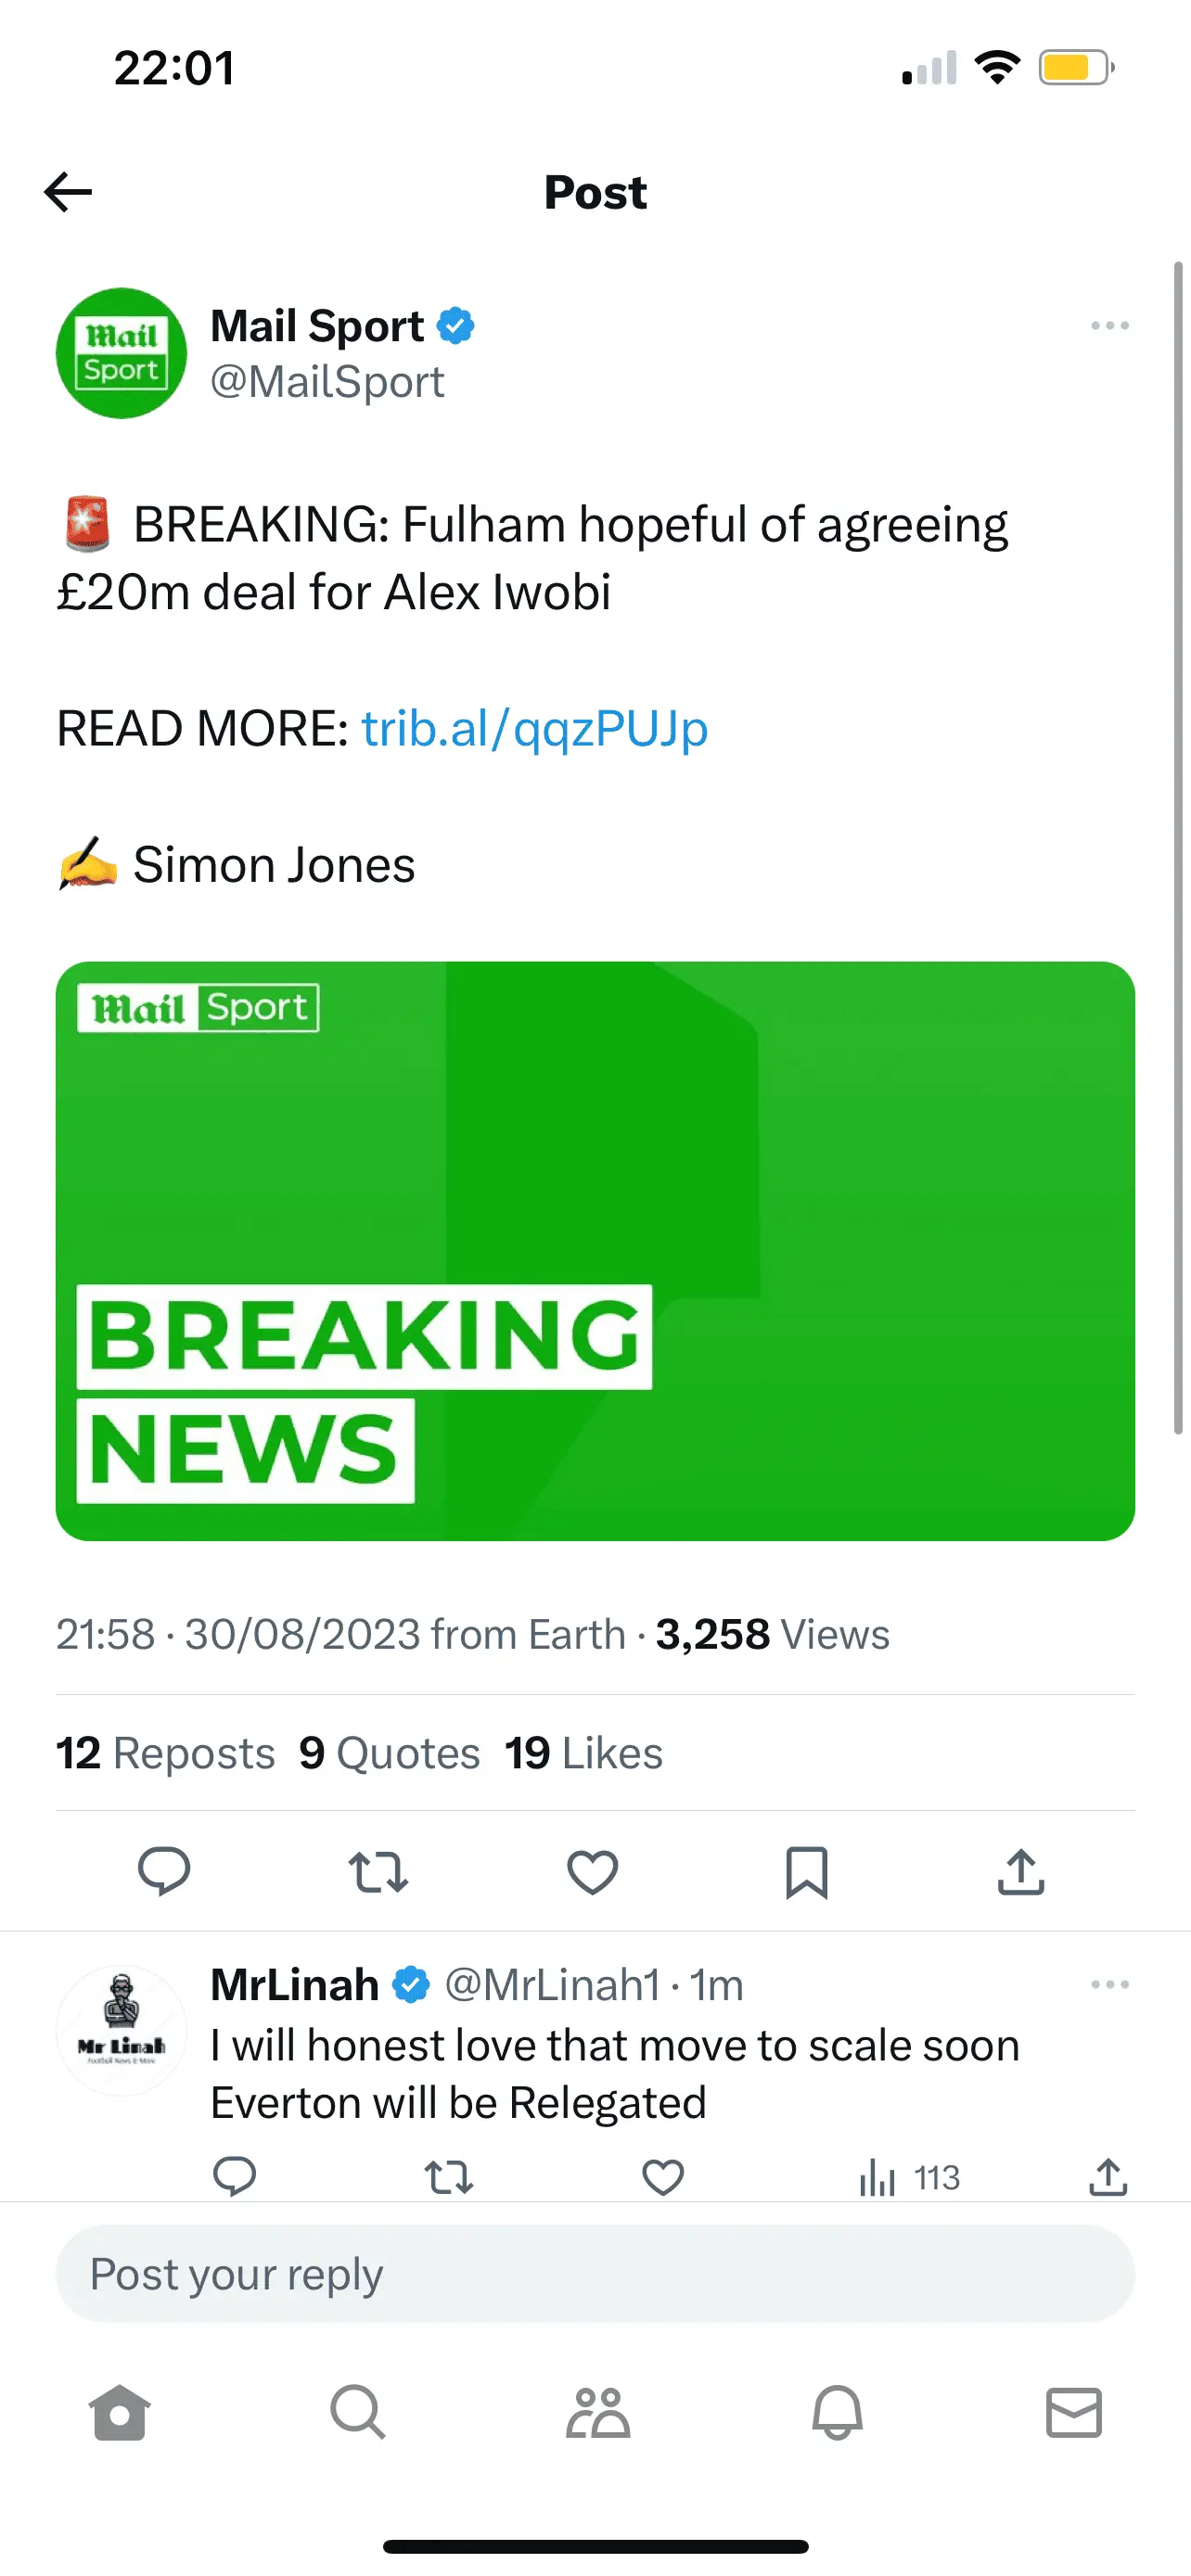Reply to the Mail Sport post
Image resolution: width=1191 pixels, height=2576 pixels.
click(164, 1871)
